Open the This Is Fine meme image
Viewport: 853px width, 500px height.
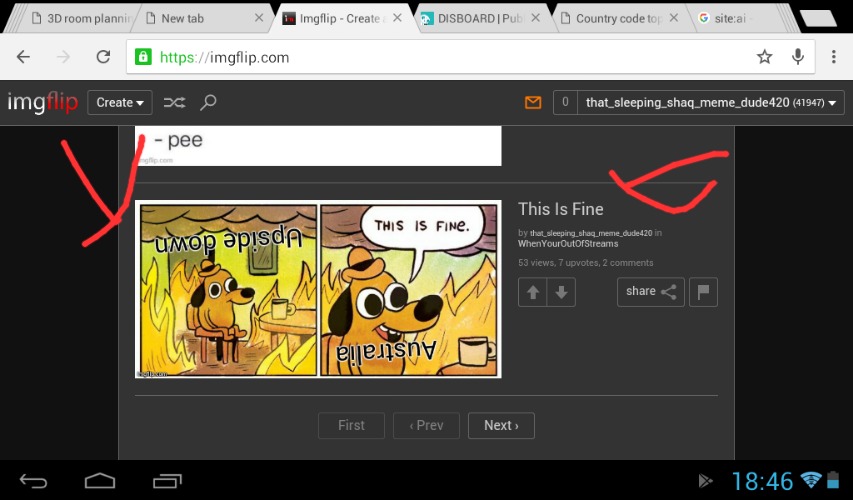tap(318, 290)
